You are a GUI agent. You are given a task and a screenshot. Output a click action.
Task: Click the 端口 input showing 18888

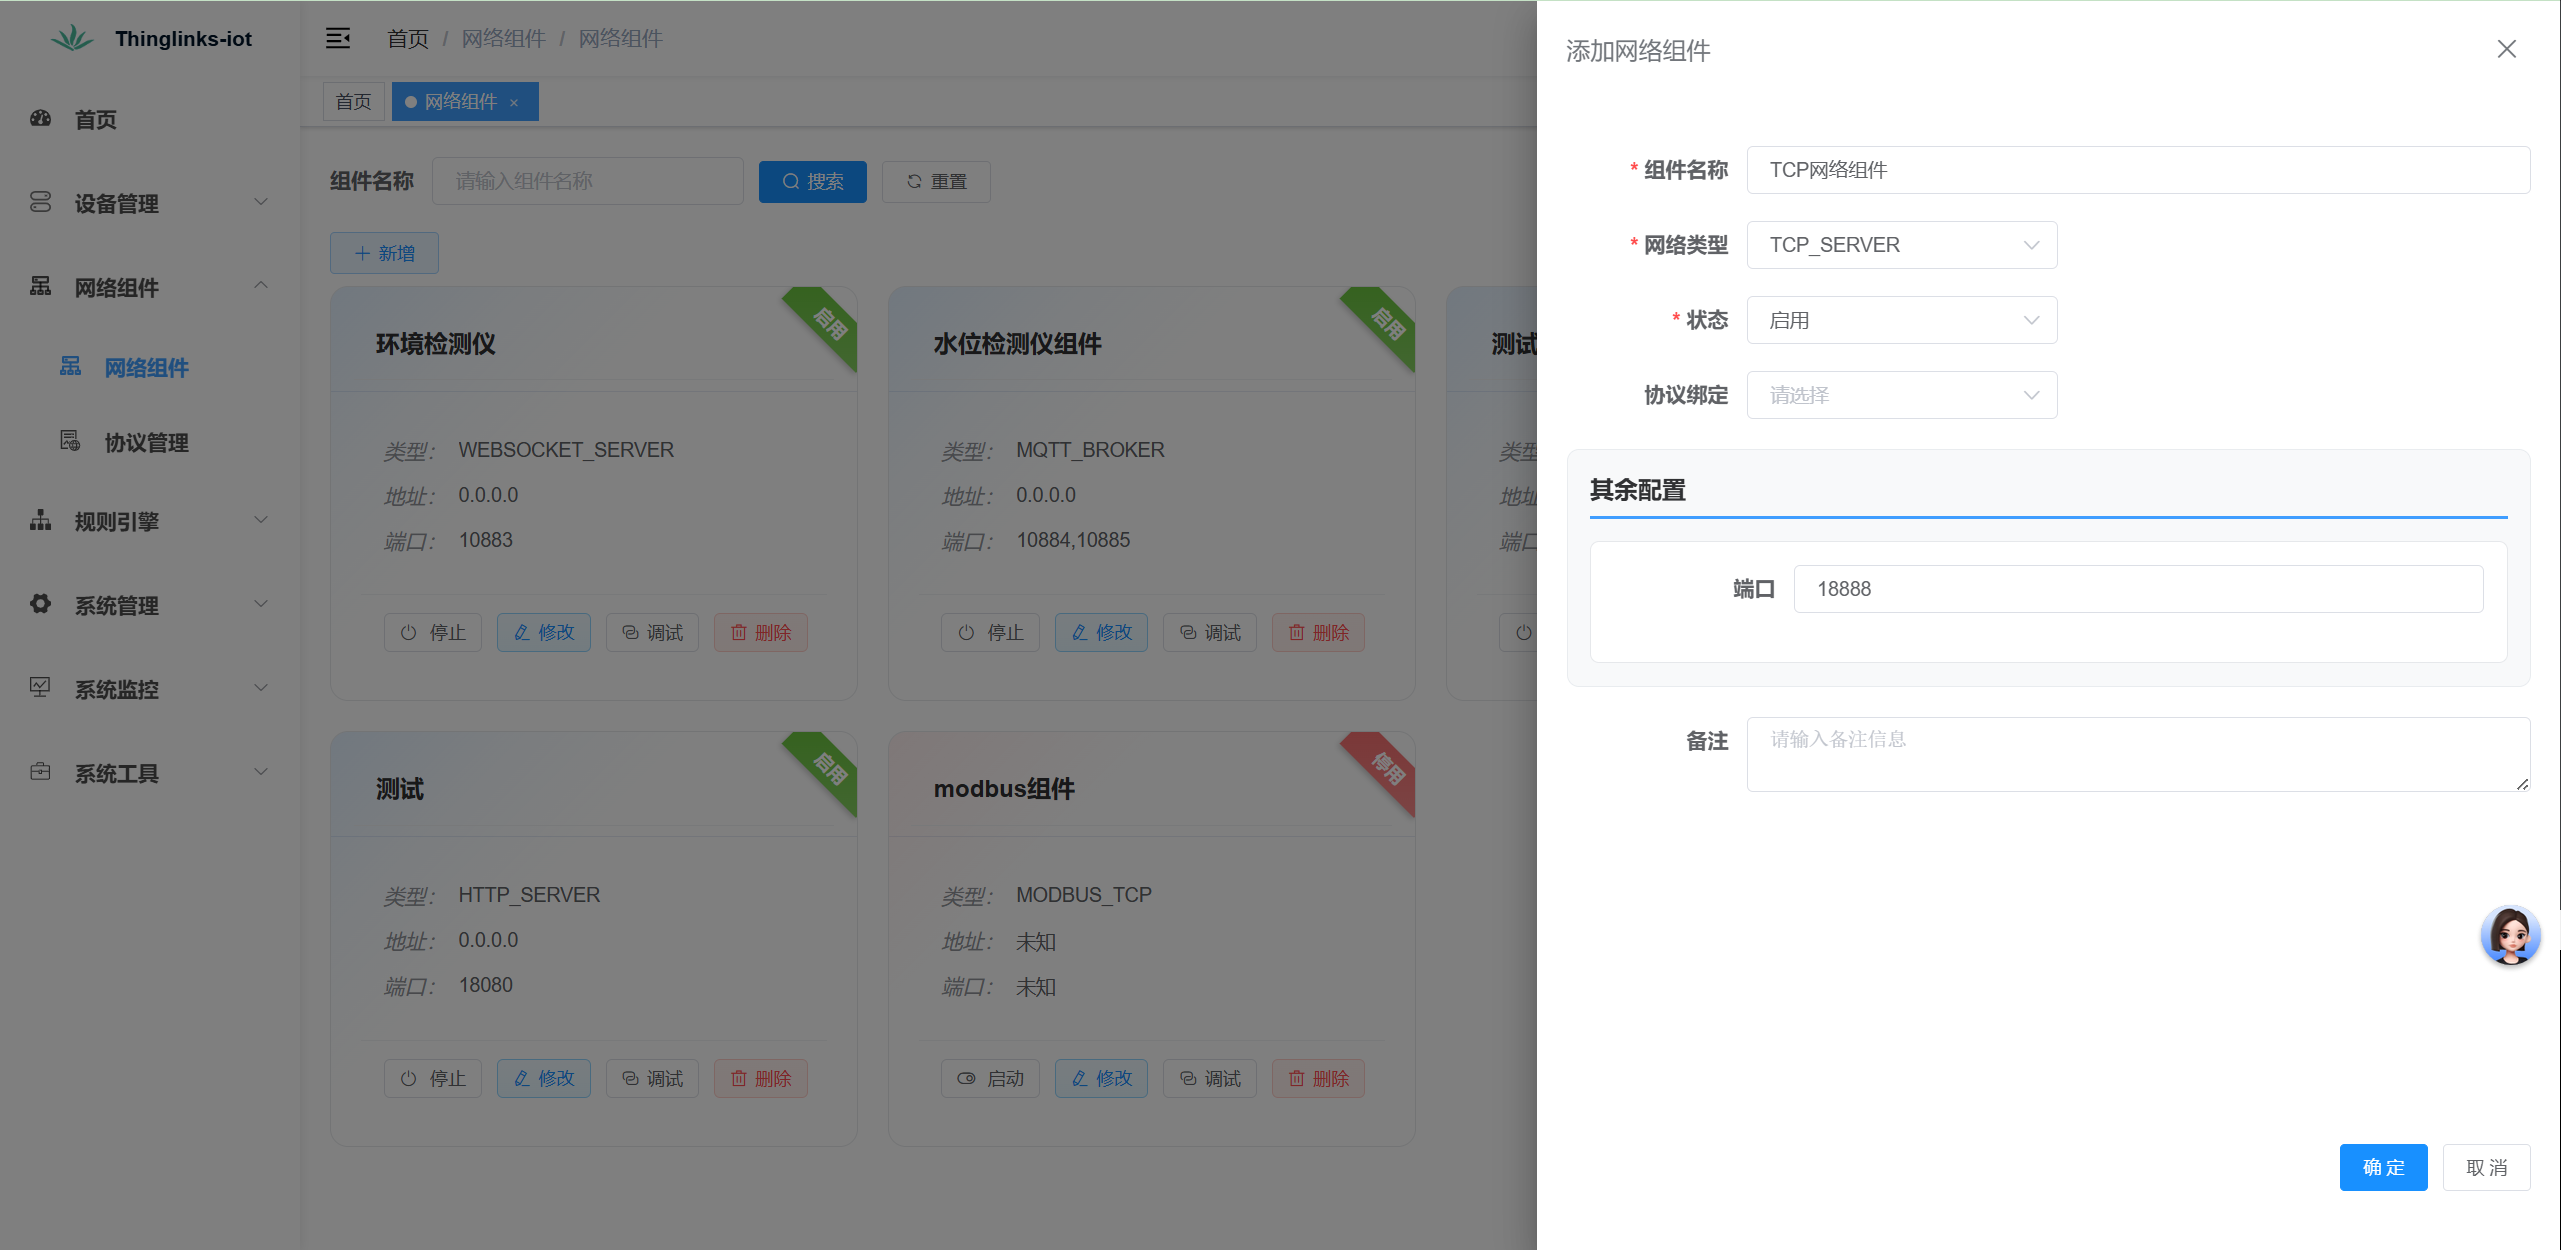tap(2138, 589)
